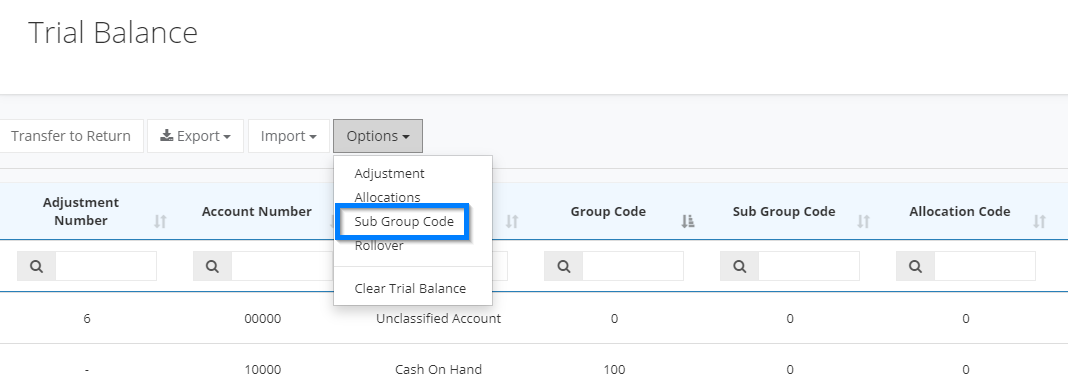Focus the Sub Group Code filter field

808,266
